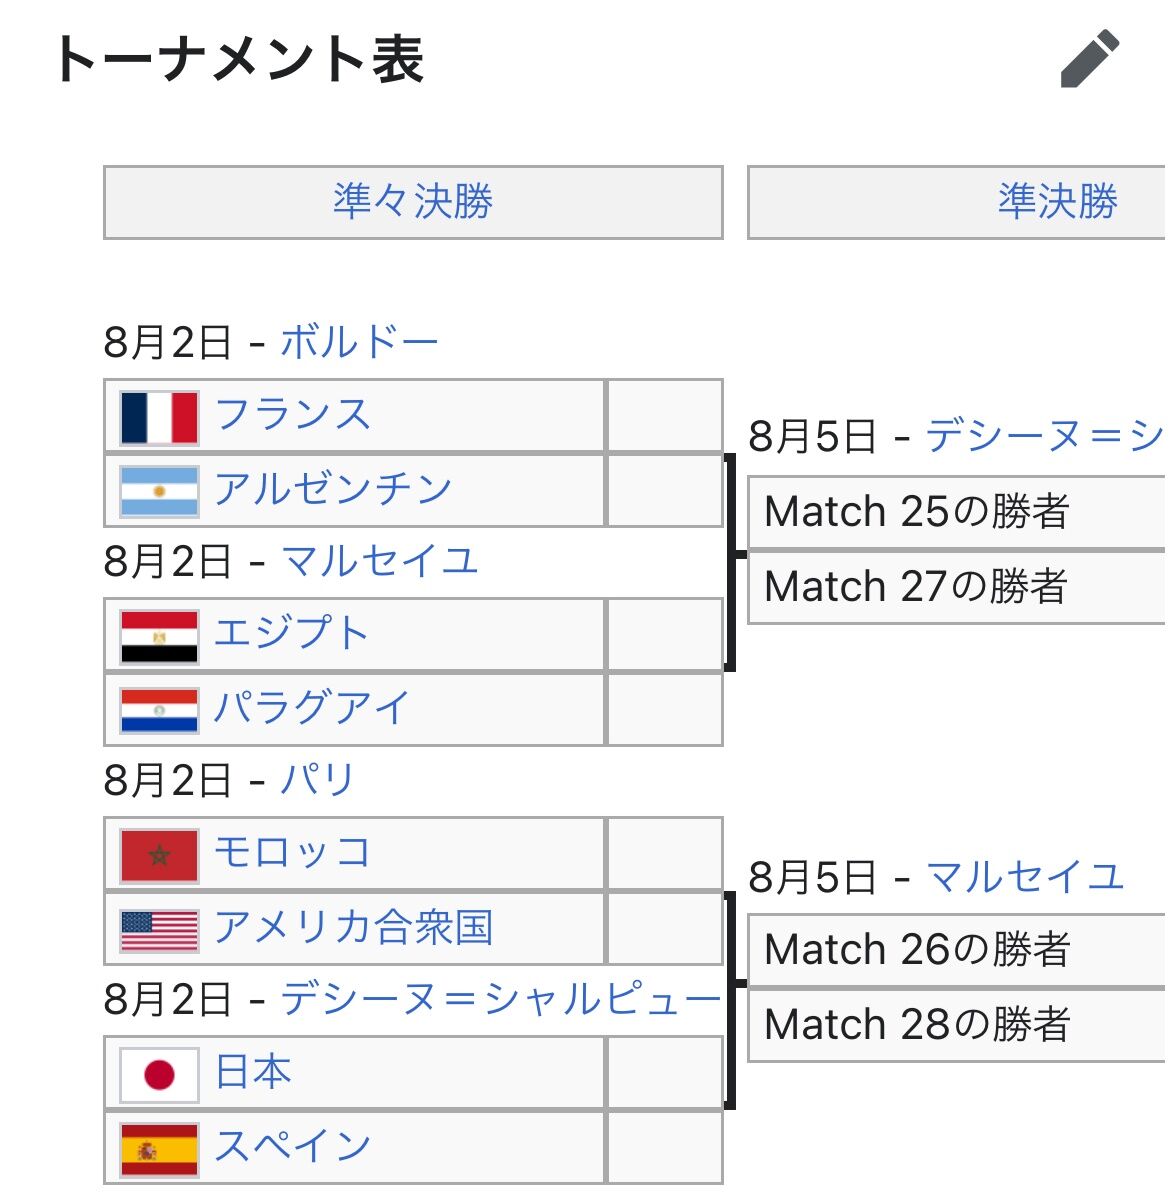Click the アメリカ合衆国 team link

pyautogui.click(x=353, y=927)
